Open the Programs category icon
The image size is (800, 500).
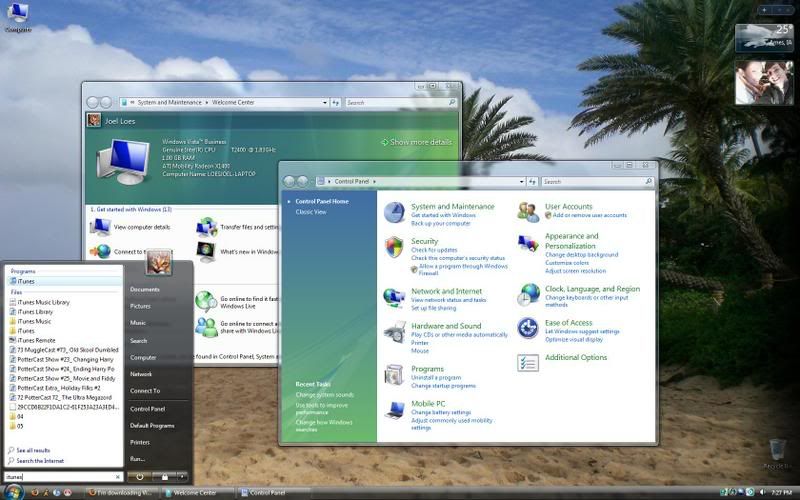point(394,375)
